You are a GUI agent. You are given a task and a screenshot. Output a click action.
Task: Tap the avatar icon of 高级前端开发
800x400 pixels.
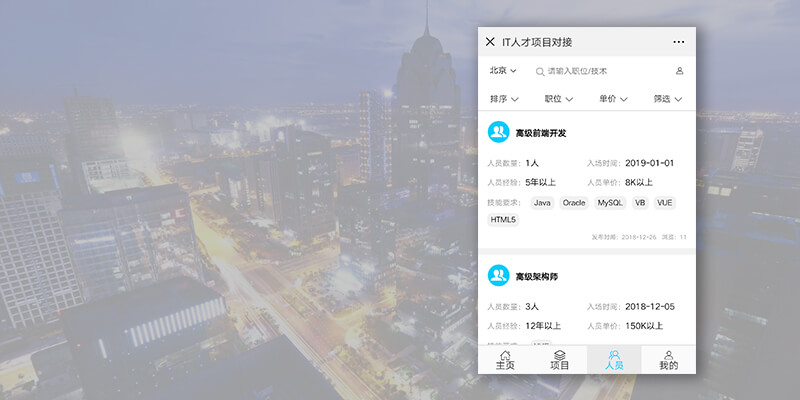[498, 132]
